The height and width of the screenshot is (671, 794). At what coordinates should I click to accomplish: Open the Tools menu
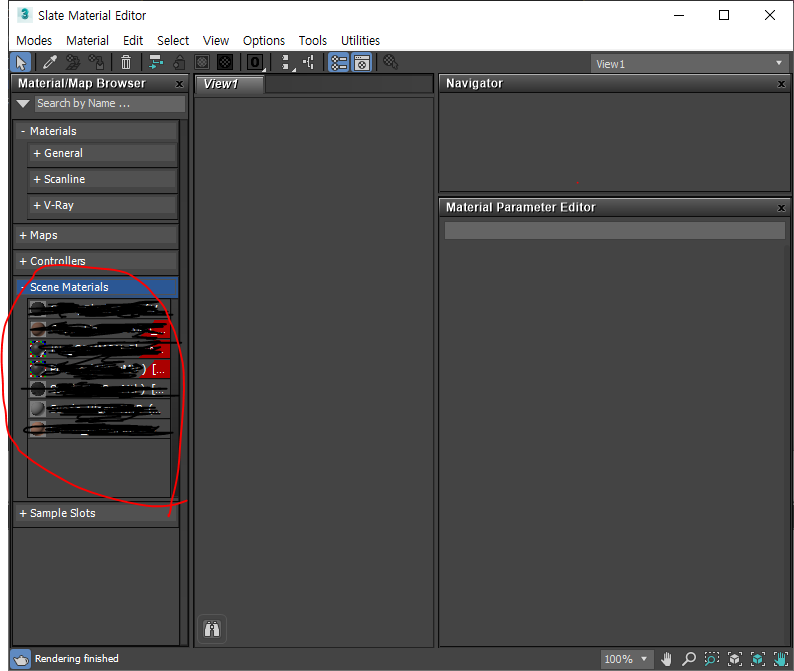pyautogui.click(x=312, y=41)
